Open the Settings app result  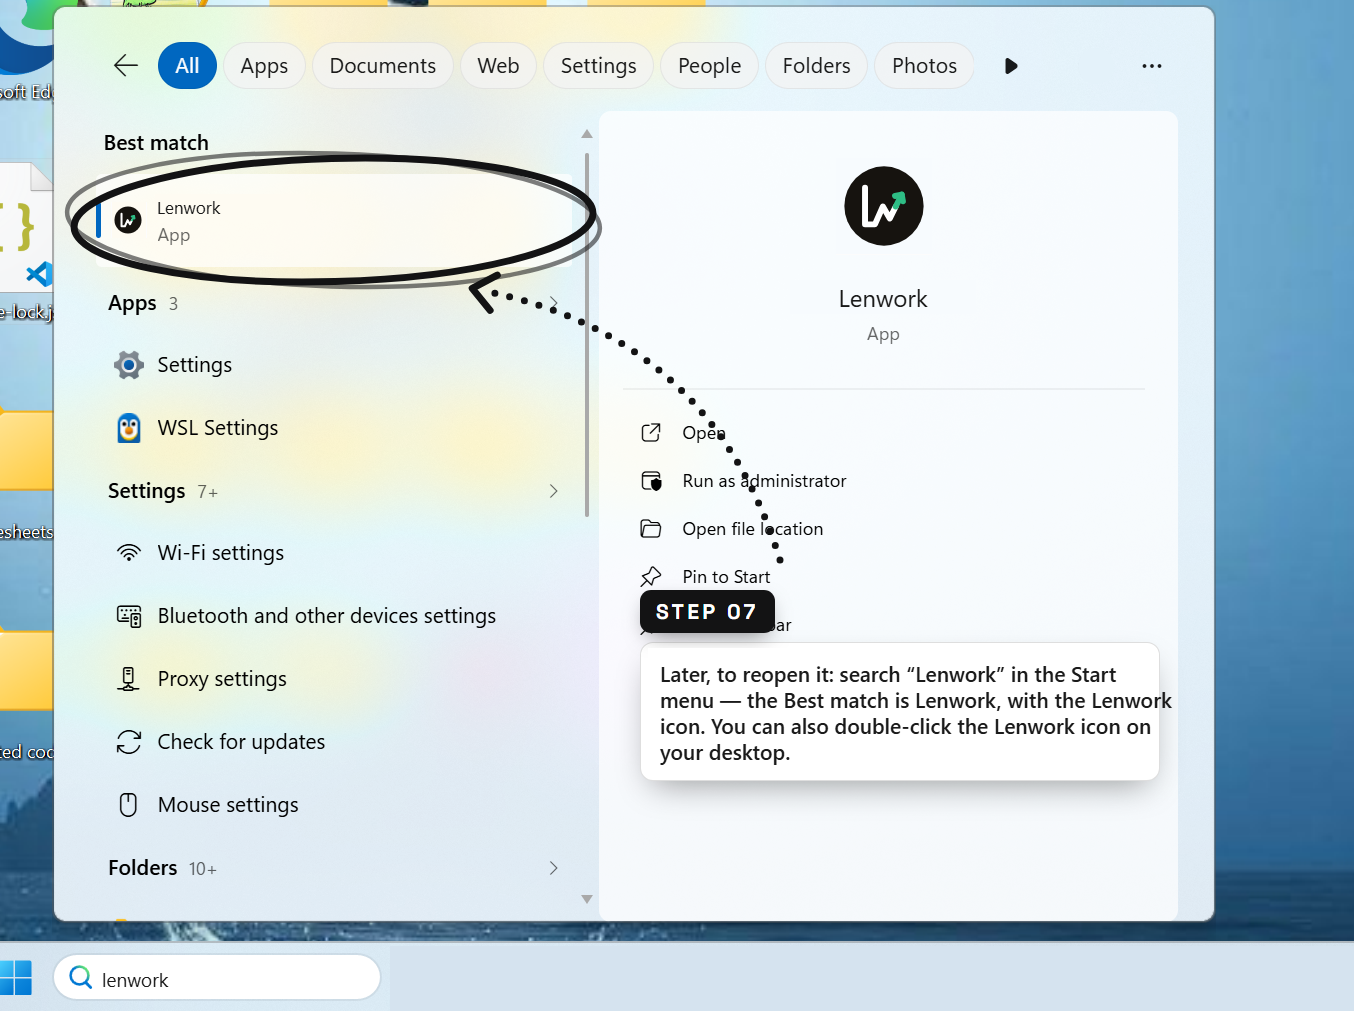(334, 365)
